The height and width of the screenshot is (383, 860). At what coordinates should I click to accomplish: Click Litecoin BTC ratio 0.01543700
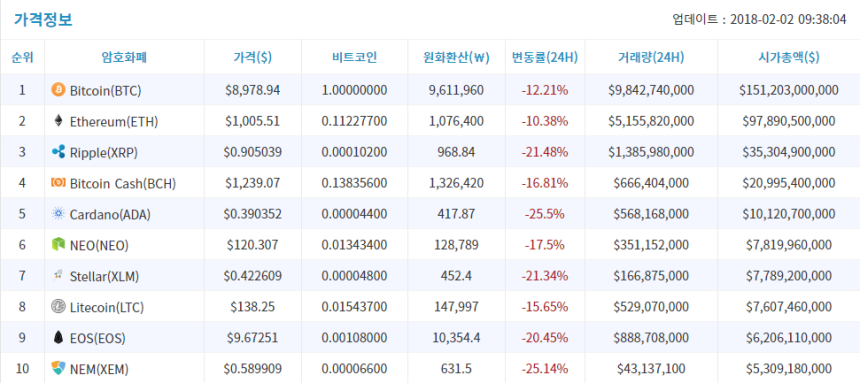click(x=354, y=306)
